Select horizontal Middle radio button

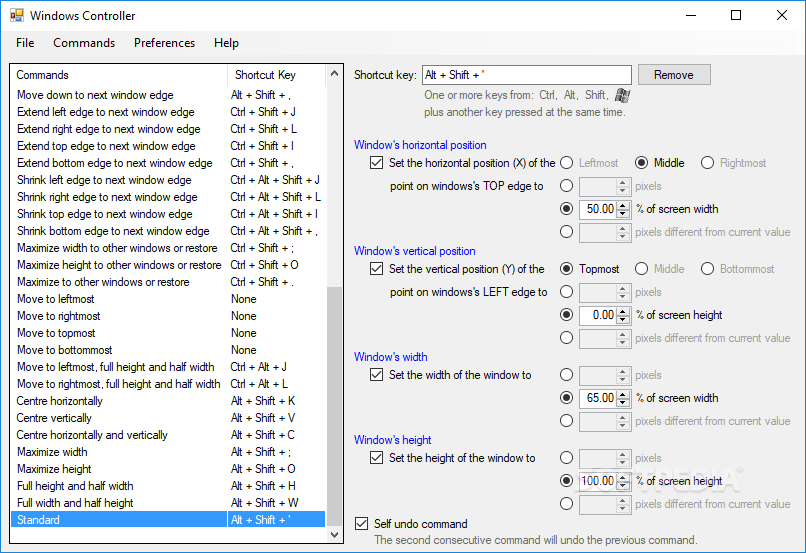642,163
